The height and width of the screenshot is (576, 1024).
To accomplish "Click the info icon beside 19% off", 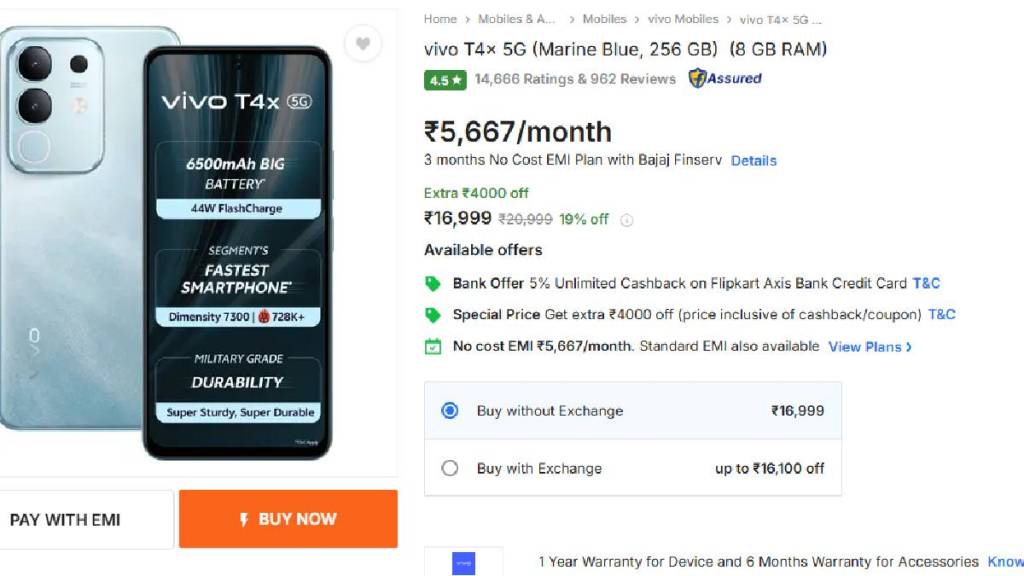I will pos(627,220).
